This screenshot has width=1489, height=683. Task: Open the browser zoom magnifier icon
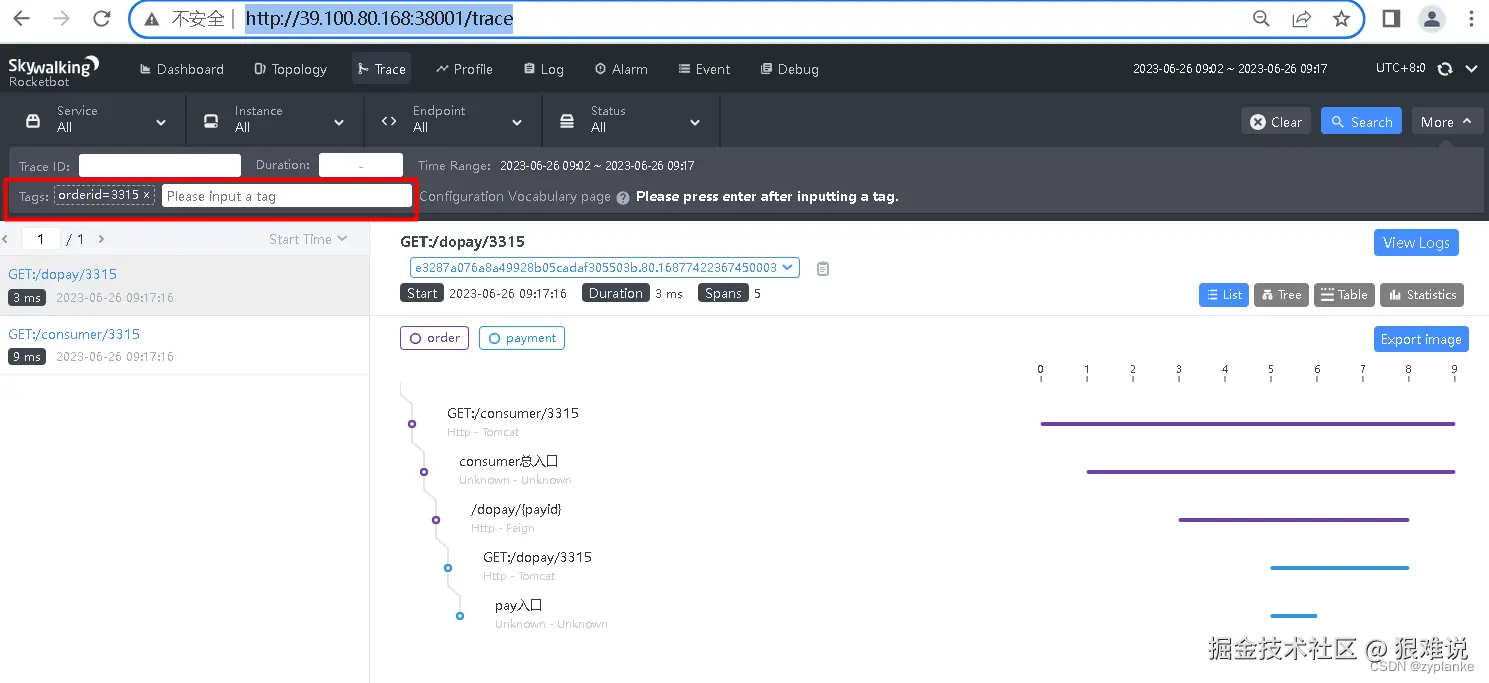point(1262,19)
